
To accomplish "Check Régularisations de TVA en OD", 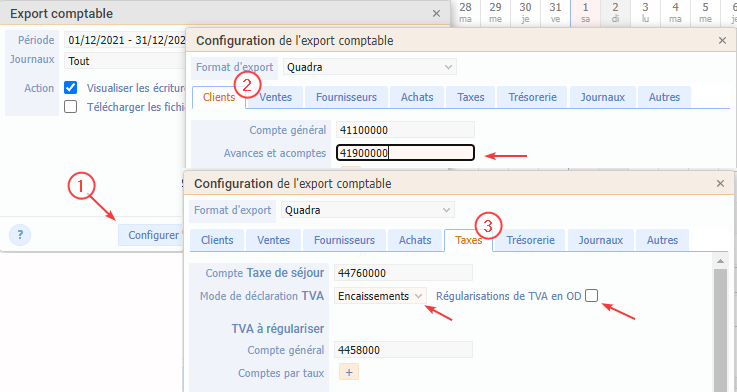I will coord(591,296).
